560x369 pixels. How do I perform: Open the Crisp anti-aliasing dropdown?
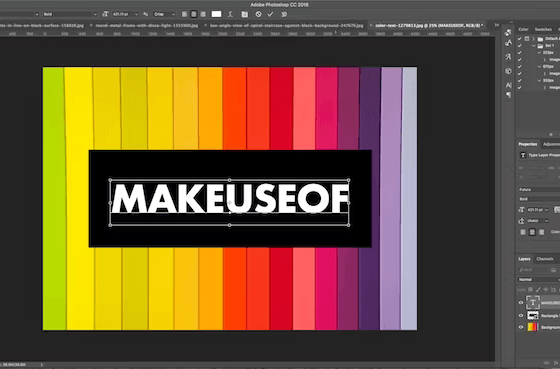pyautogui.click(x=165, y=14)
